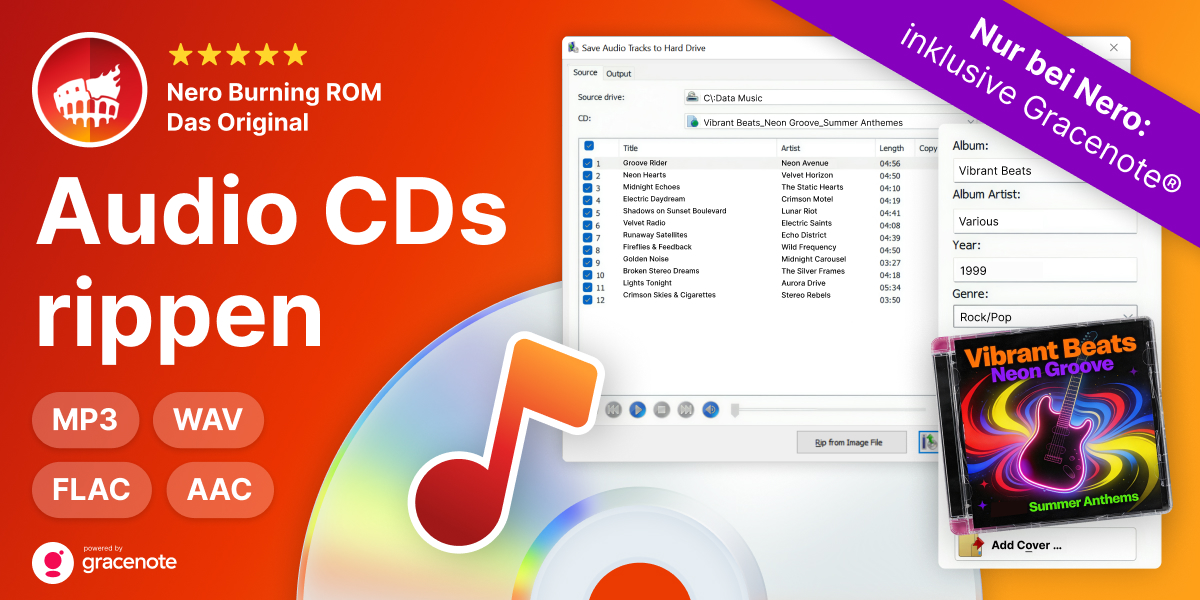Select the artist cell Crimson Motel
The width and height of the screenshot is (1200, 600).
(806, 199)
